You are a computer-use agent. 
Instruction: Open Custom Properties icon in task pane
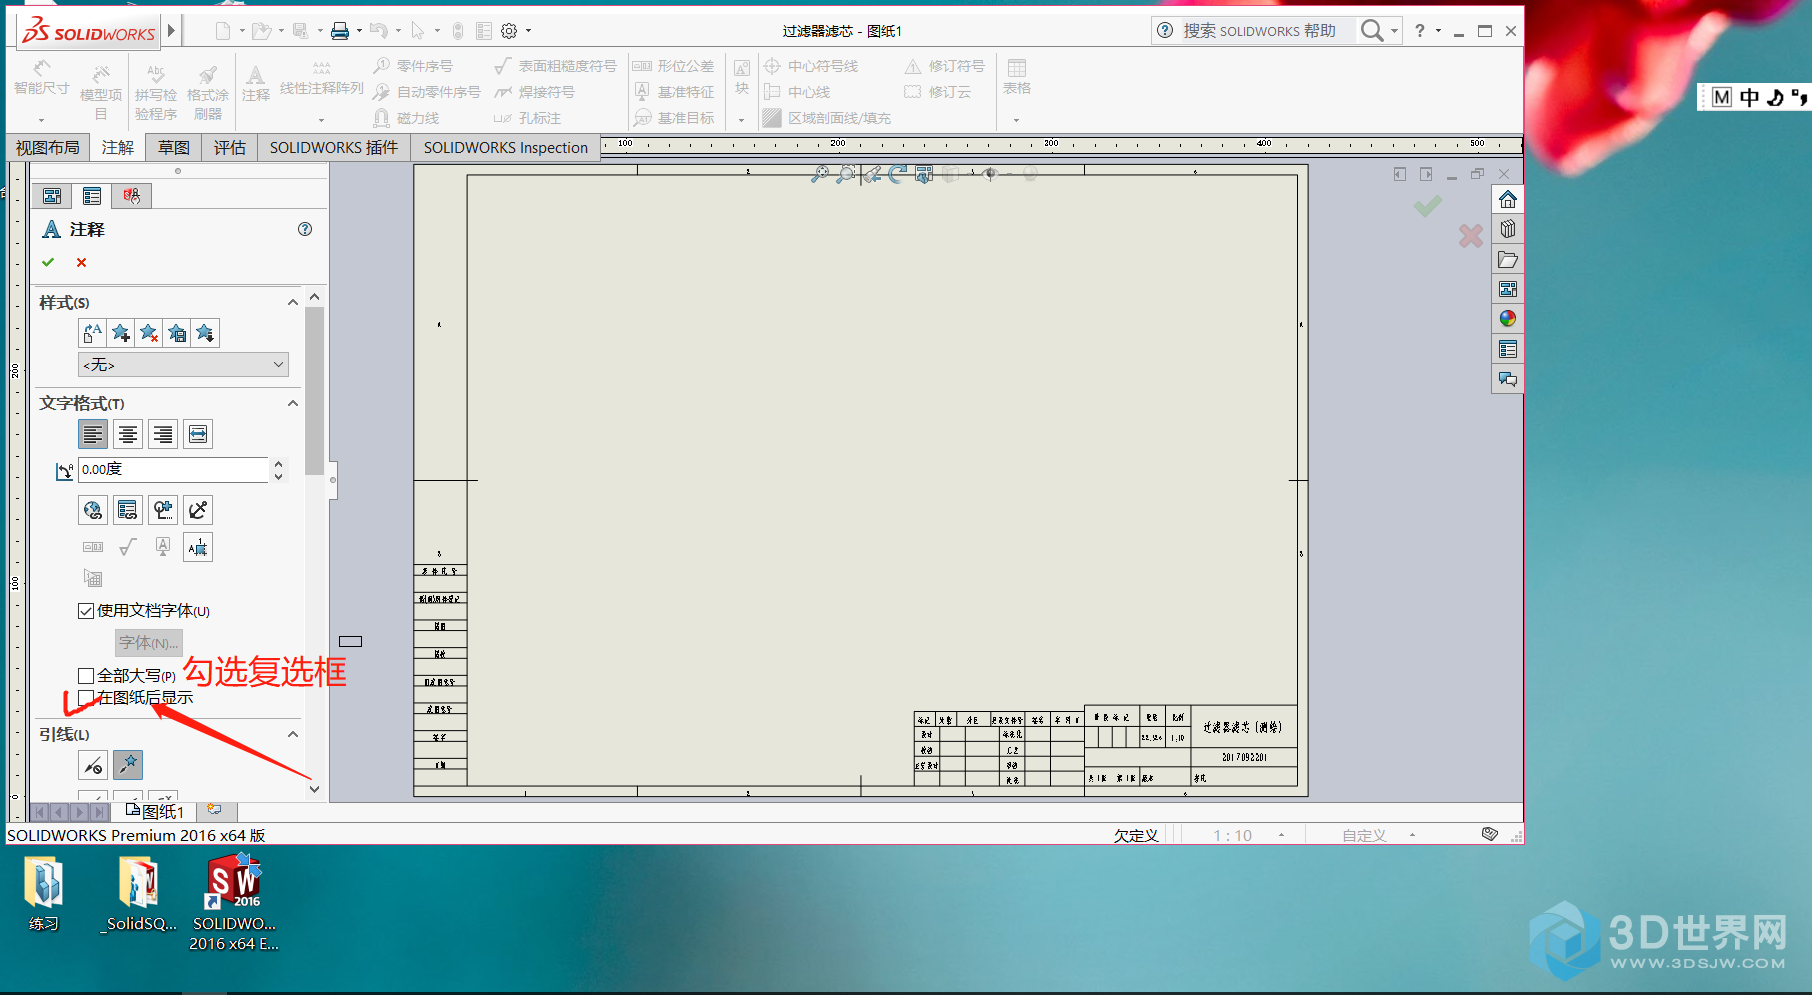(1508, 349)
